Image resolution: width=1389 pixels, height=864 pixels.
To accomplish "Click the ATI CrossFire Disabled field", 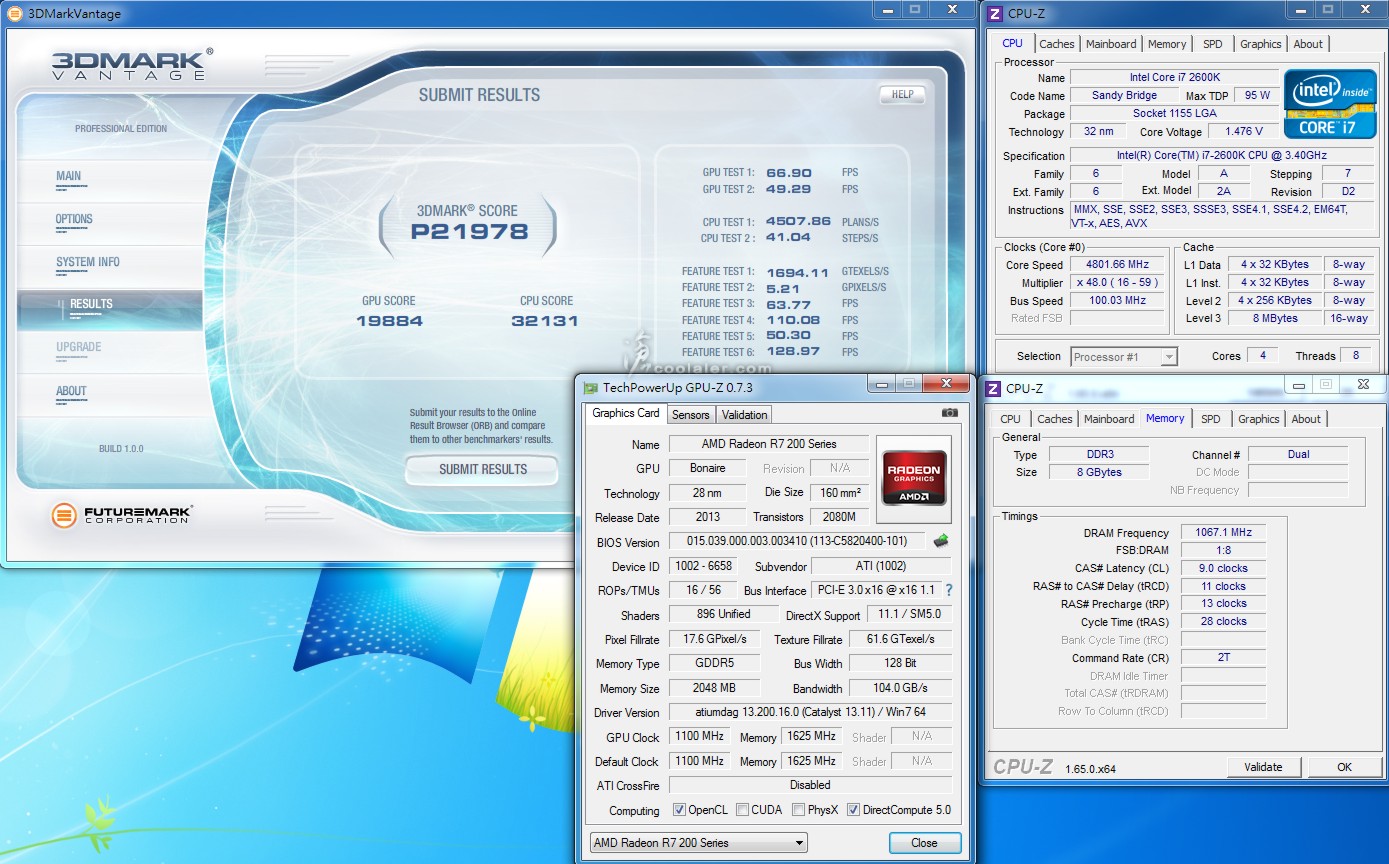I will (x=810, y=785).
